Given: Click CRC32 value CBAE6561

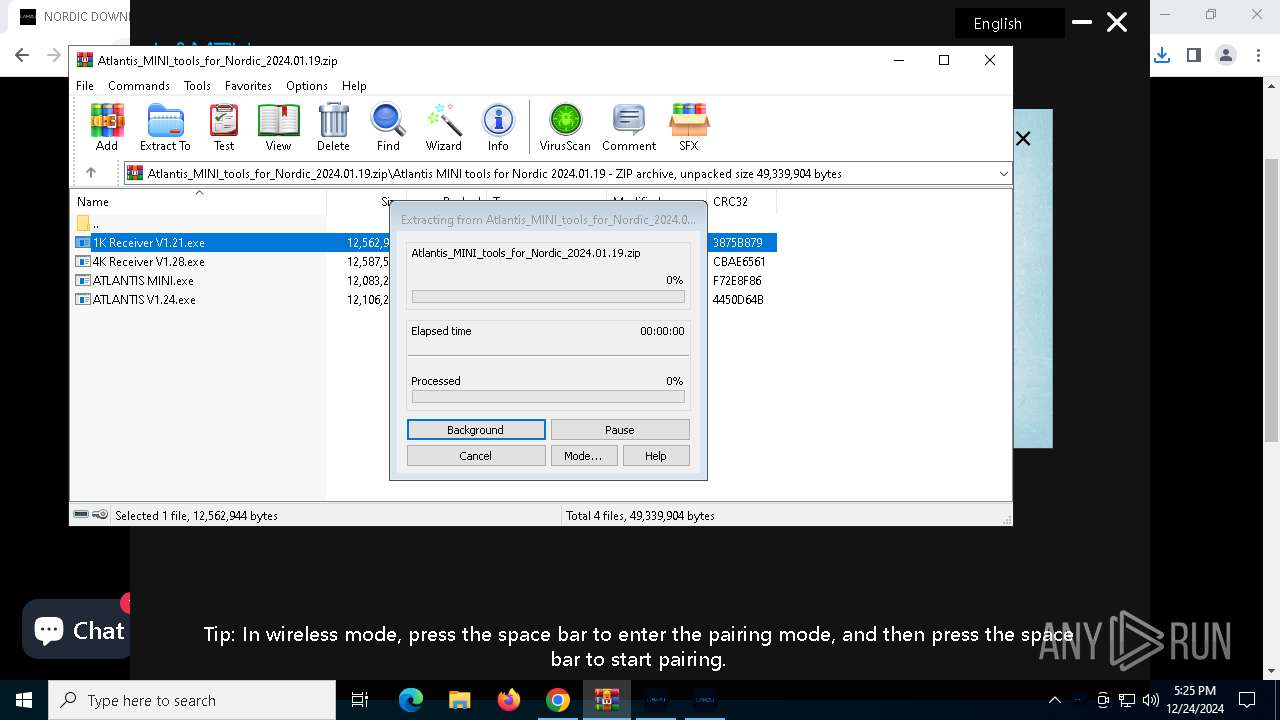Looking at the screenshot, I should 739,262.
